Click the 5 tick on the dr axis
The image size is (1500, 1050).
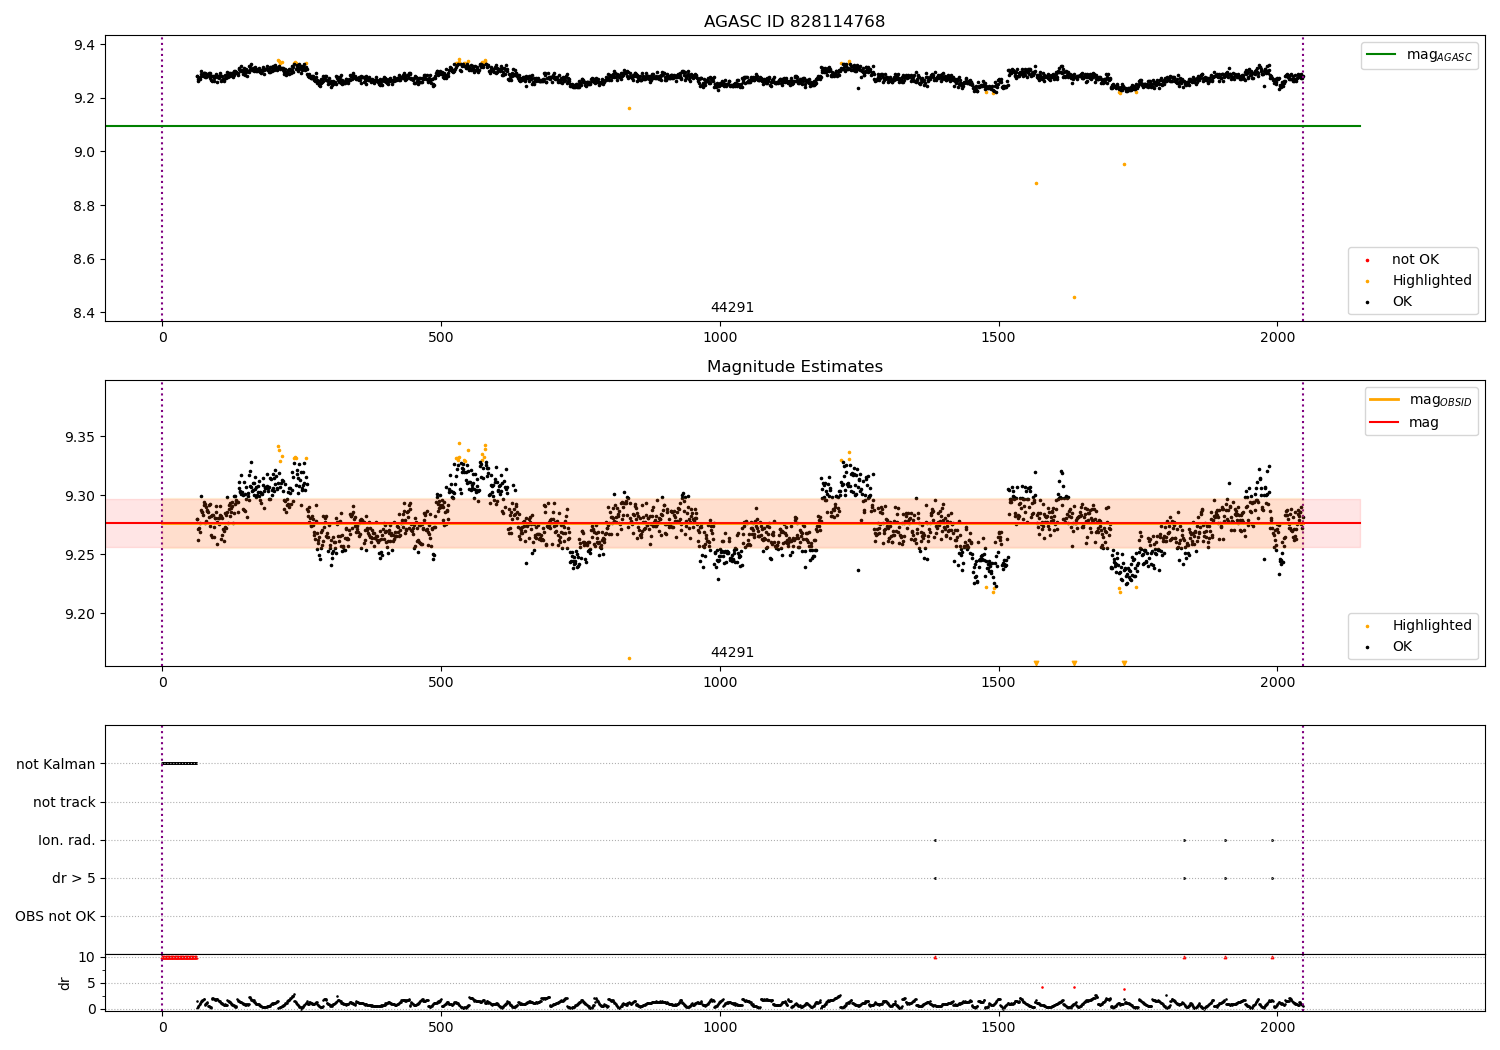tap(91, 984)
